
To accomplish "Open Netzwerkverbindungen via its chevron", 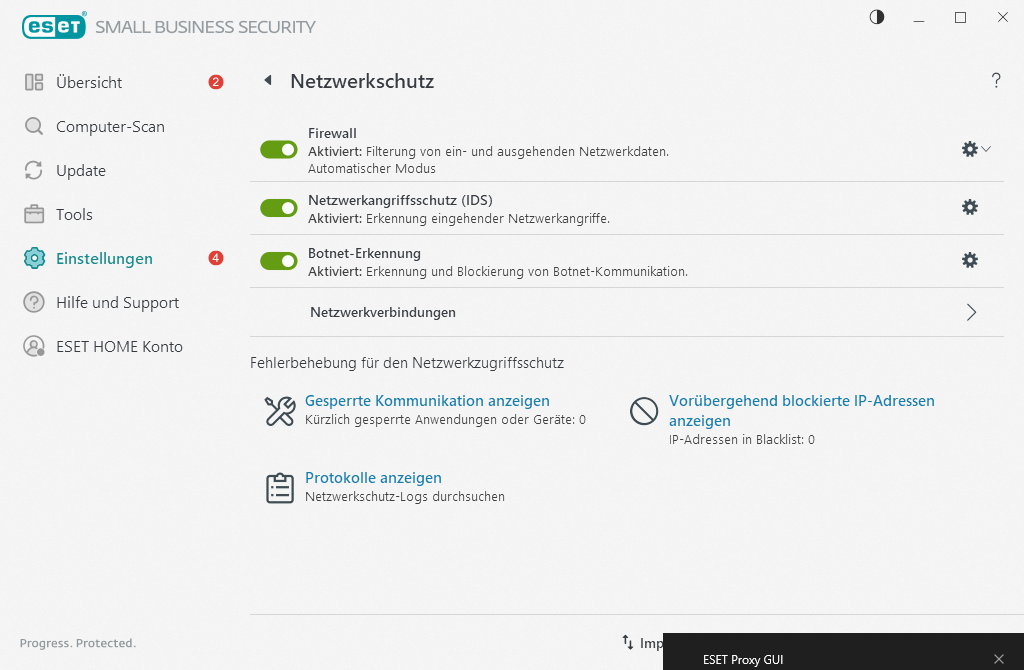I will [x=969, y=312].
